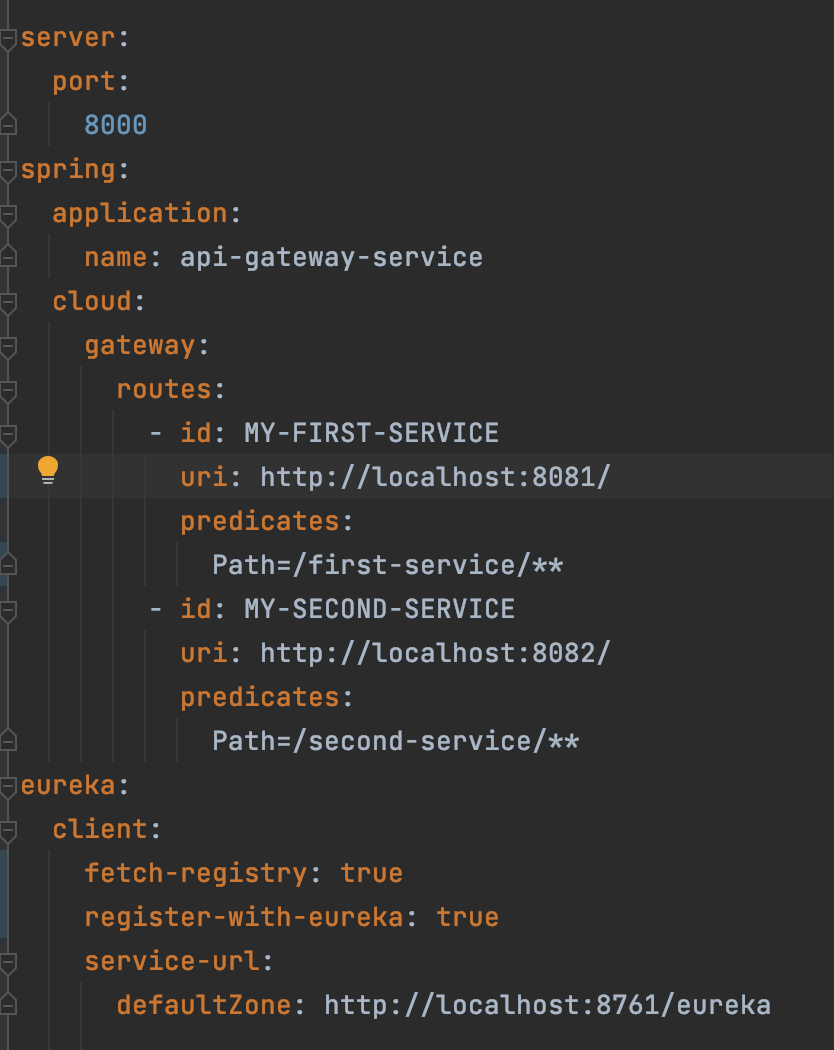Click the blue change stripe beside fetch-registry
Viewport: 834px width, 1050px height.
coord(5,873)
